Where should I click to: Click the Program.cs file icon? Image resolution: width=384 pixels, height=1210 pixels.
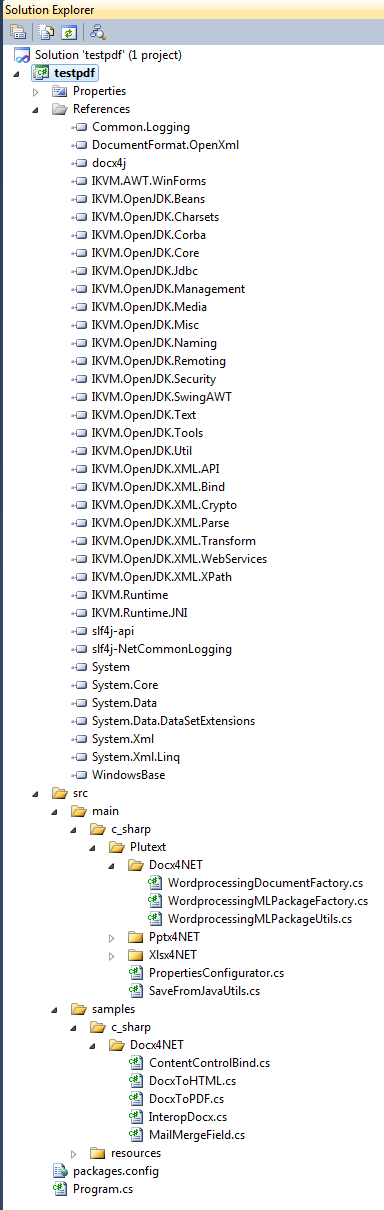click(x=60, y=1188)
